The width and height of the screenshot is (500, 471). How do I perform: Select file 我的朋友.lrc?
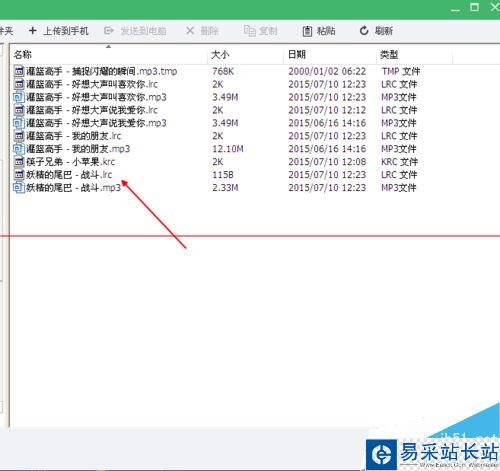pos(73,136)
